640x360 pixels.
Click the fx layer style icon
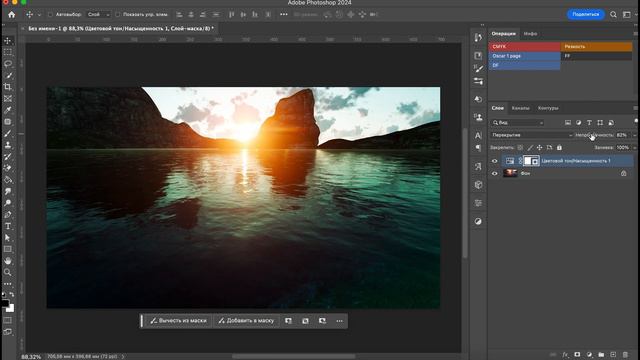point(565,355)
